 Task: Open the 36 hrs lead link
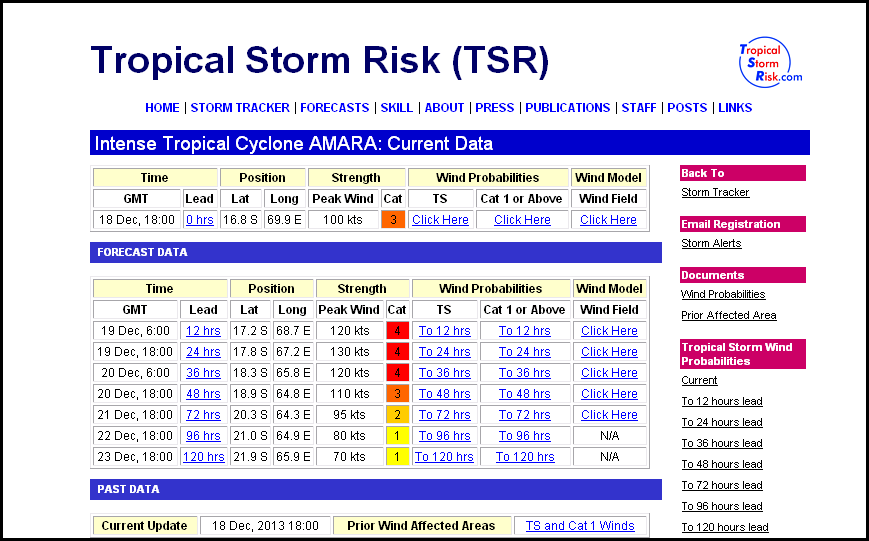(x=203, y=372)
